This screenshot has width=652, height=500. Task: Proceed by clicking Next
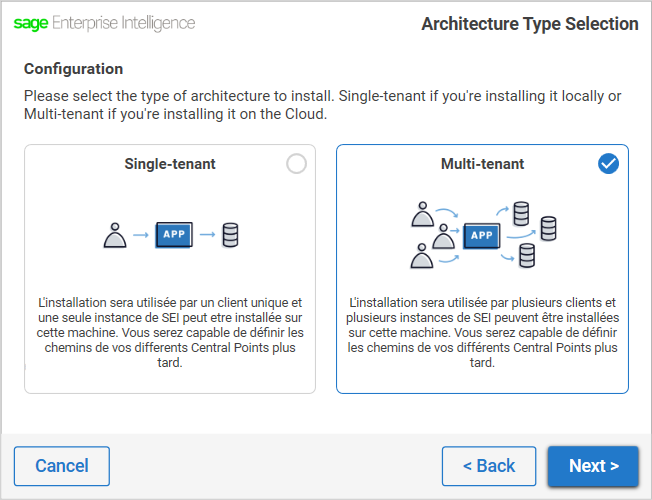593,466
